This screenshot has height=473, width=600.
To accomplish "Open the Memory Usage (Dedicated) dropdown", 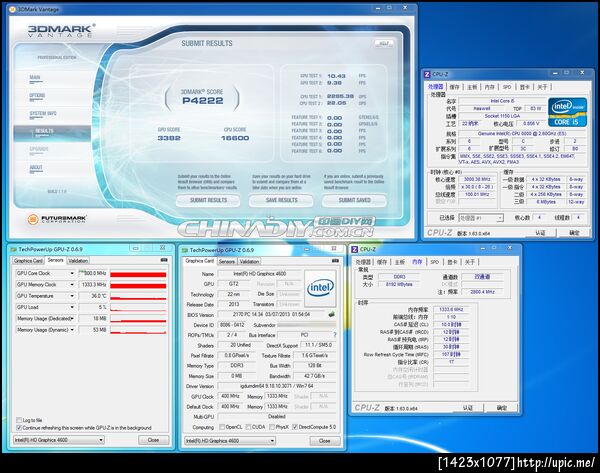I will click(x=72, y=318).
